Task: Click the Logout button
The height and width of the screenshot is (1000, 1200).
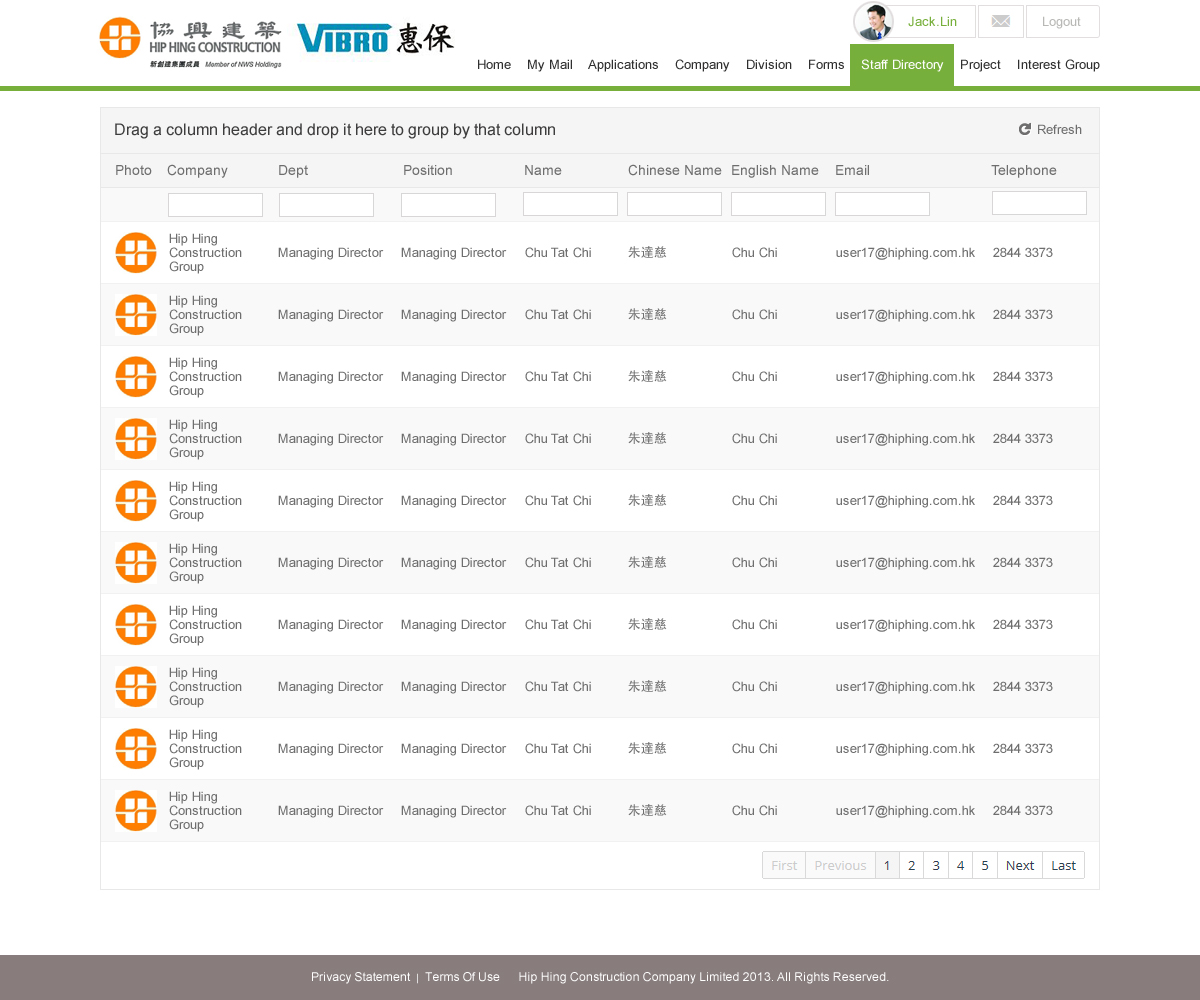Action: pyautogui.click(x=1061, y=22)
